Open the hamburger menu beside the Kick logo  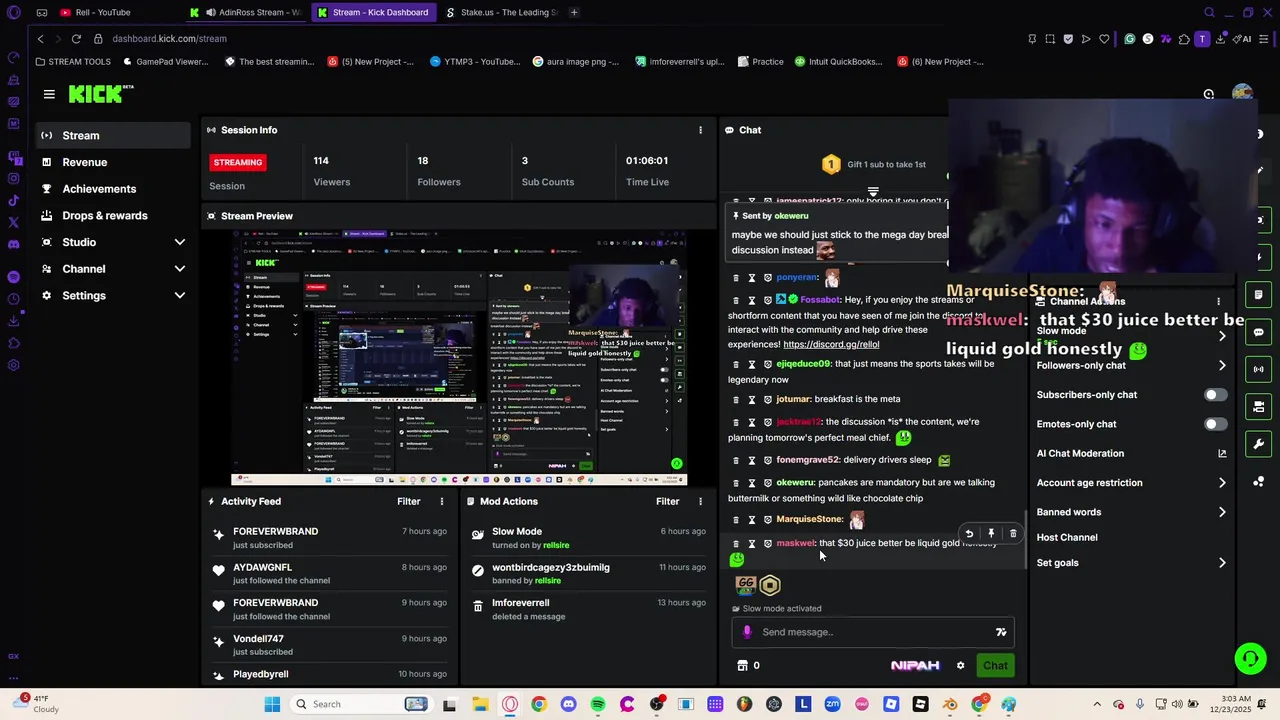49,94
